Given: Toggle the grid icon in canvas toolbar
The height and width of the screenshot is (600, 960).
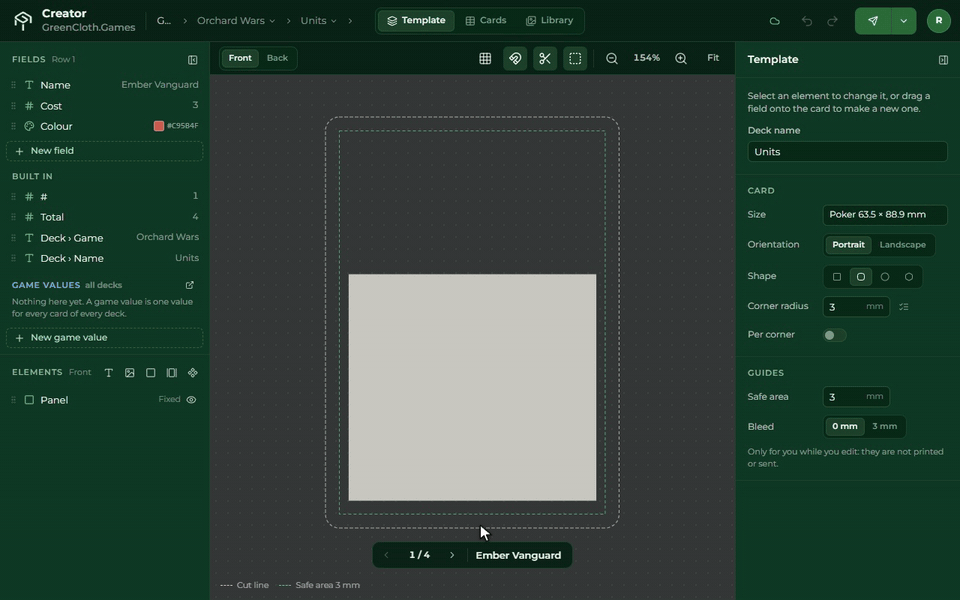Looking at the screenshot, I should click(485, 58).
